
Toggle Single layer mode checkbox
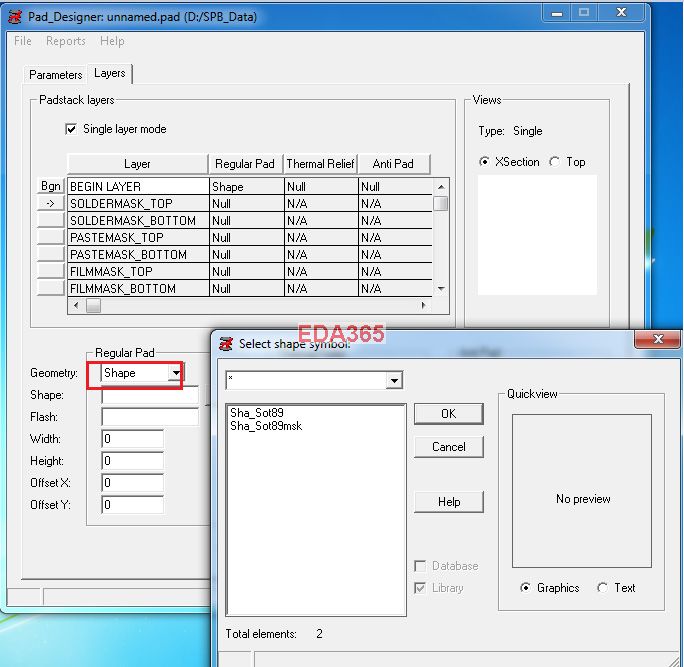(71, 129)
